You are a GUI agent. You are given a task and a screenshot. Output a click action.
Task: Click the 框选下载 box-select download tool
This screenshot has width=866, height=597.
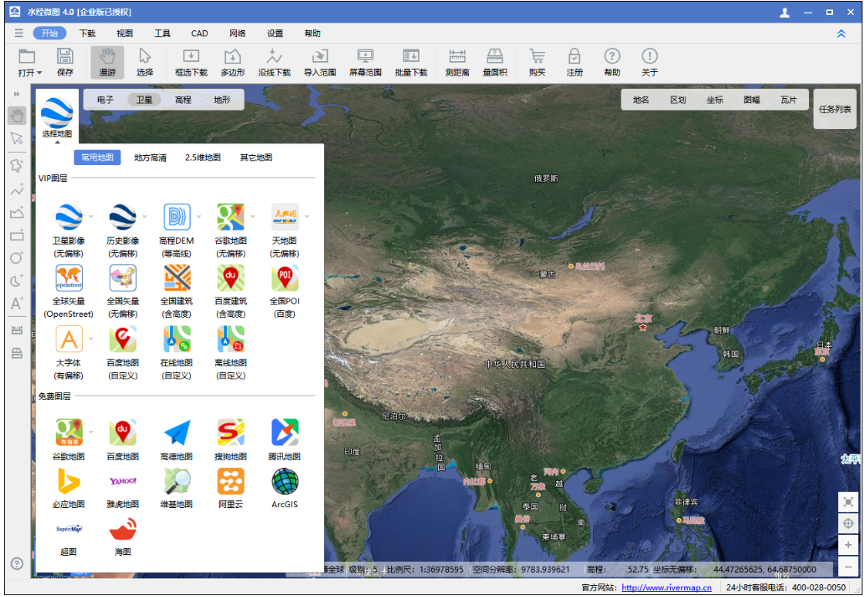point(191,62)
